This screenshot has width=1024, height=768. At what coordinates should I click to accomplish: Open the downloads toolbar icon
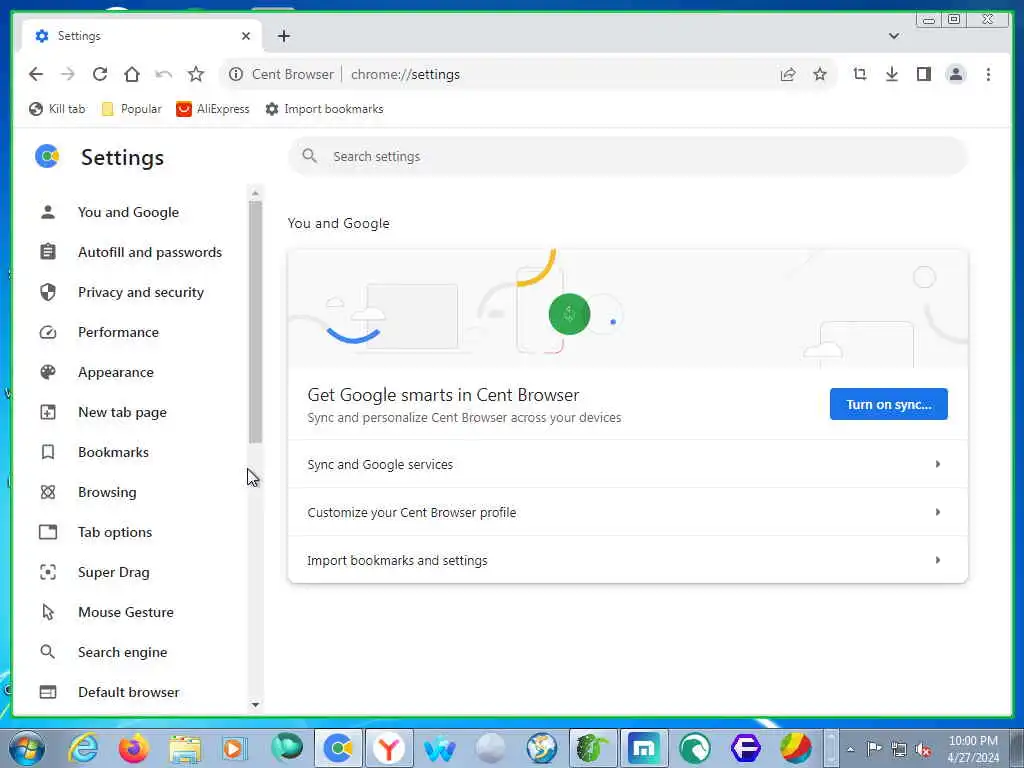click(892, 74)
